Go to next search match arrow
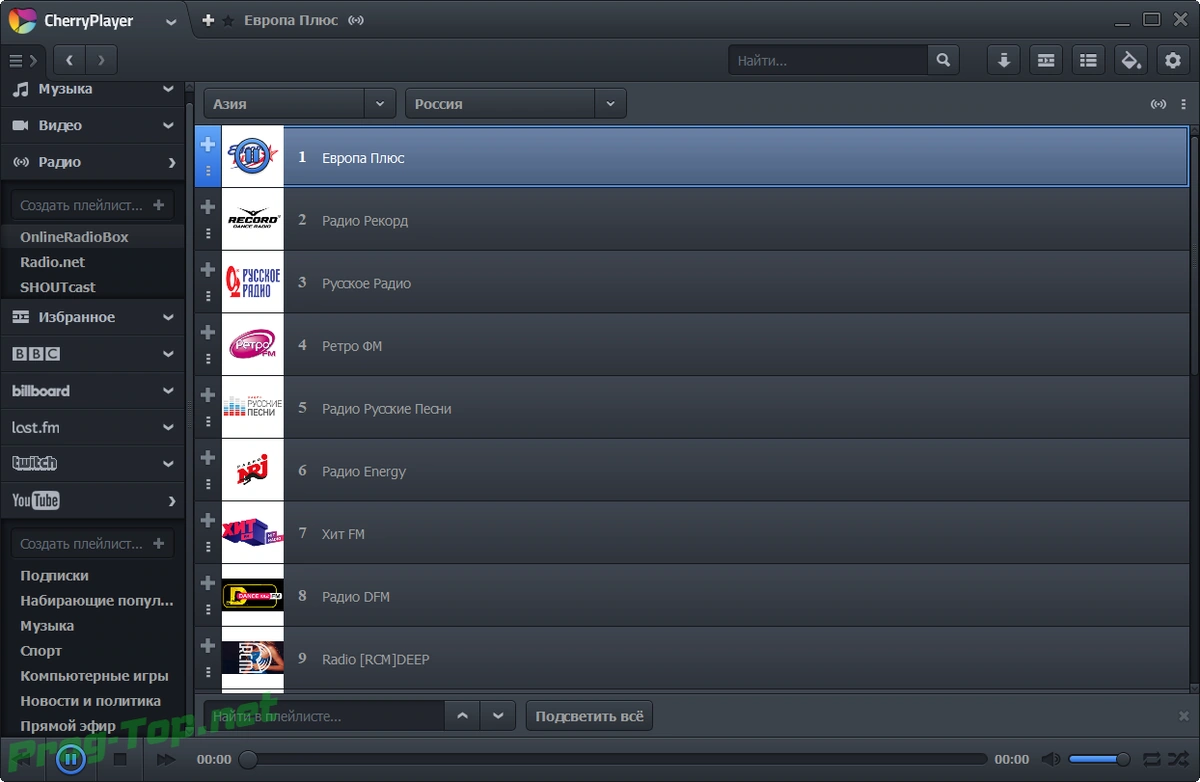The height and width of the screenshot is (782, 1200). point(497,716)
